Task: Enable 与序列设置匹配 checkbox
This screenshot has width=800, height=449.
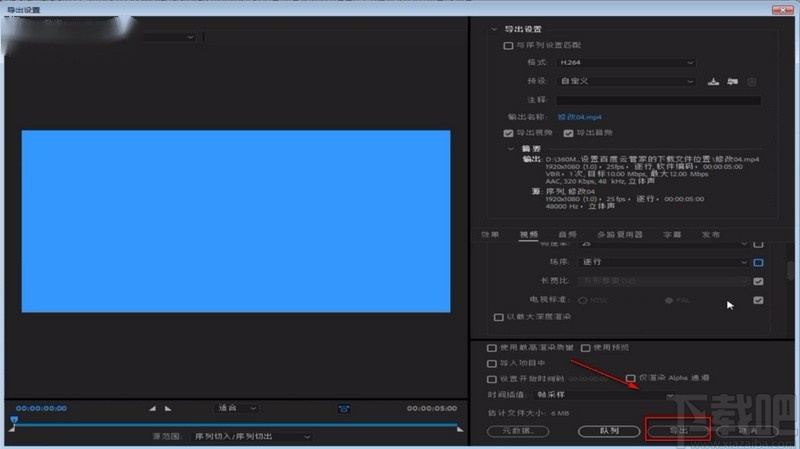Action: 508,45
